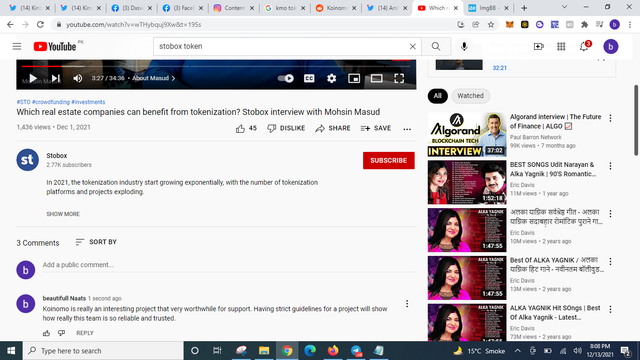Search with your voice microphone
Viewport: 640px width, 360px height.
[x=464, y=47]
